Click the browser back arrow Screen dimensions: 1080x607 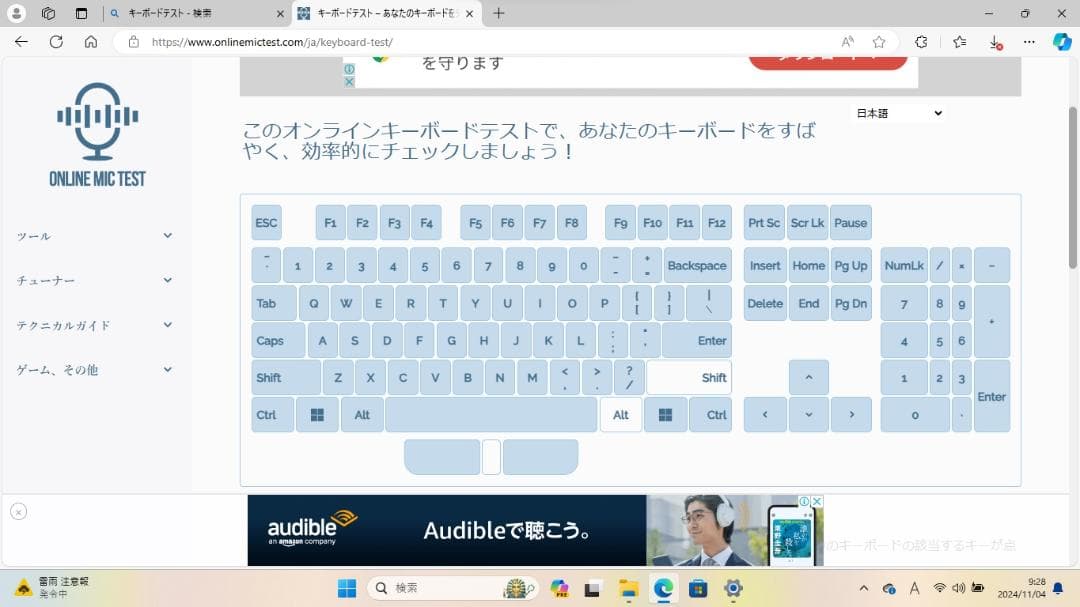(20, 42)
